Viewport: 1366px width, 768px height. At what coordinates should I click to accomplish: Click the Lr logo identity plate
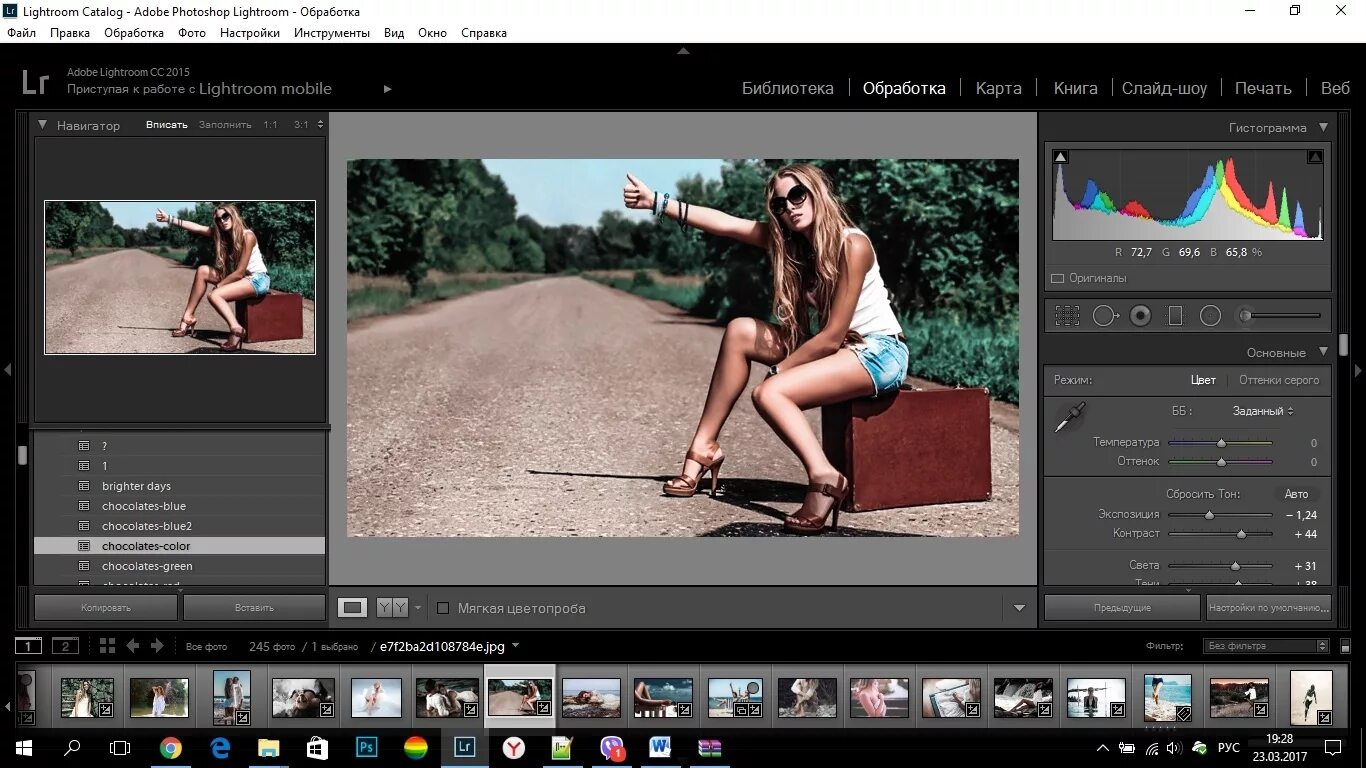pos(35,82)
